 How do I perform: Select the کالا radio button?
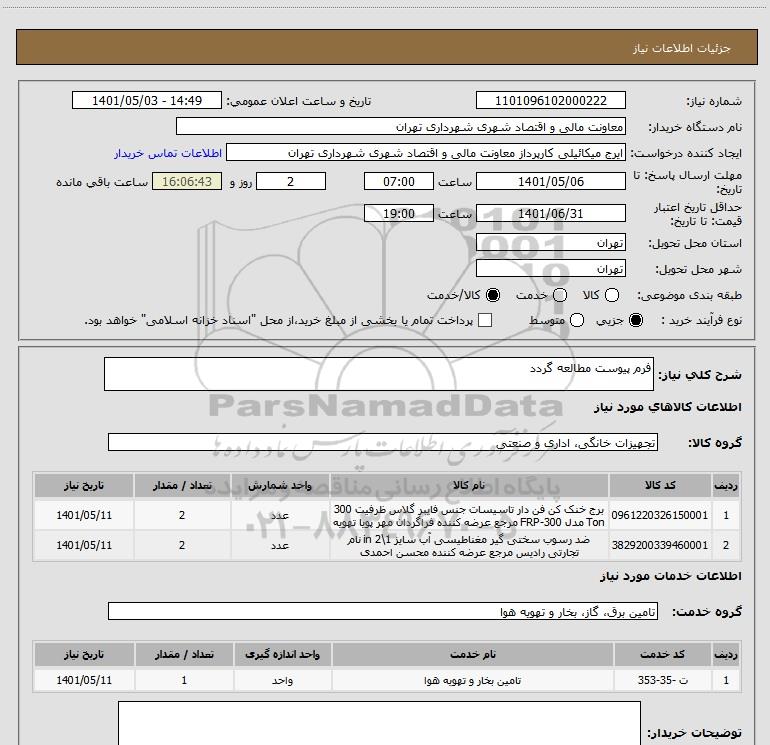pos(612,295)
